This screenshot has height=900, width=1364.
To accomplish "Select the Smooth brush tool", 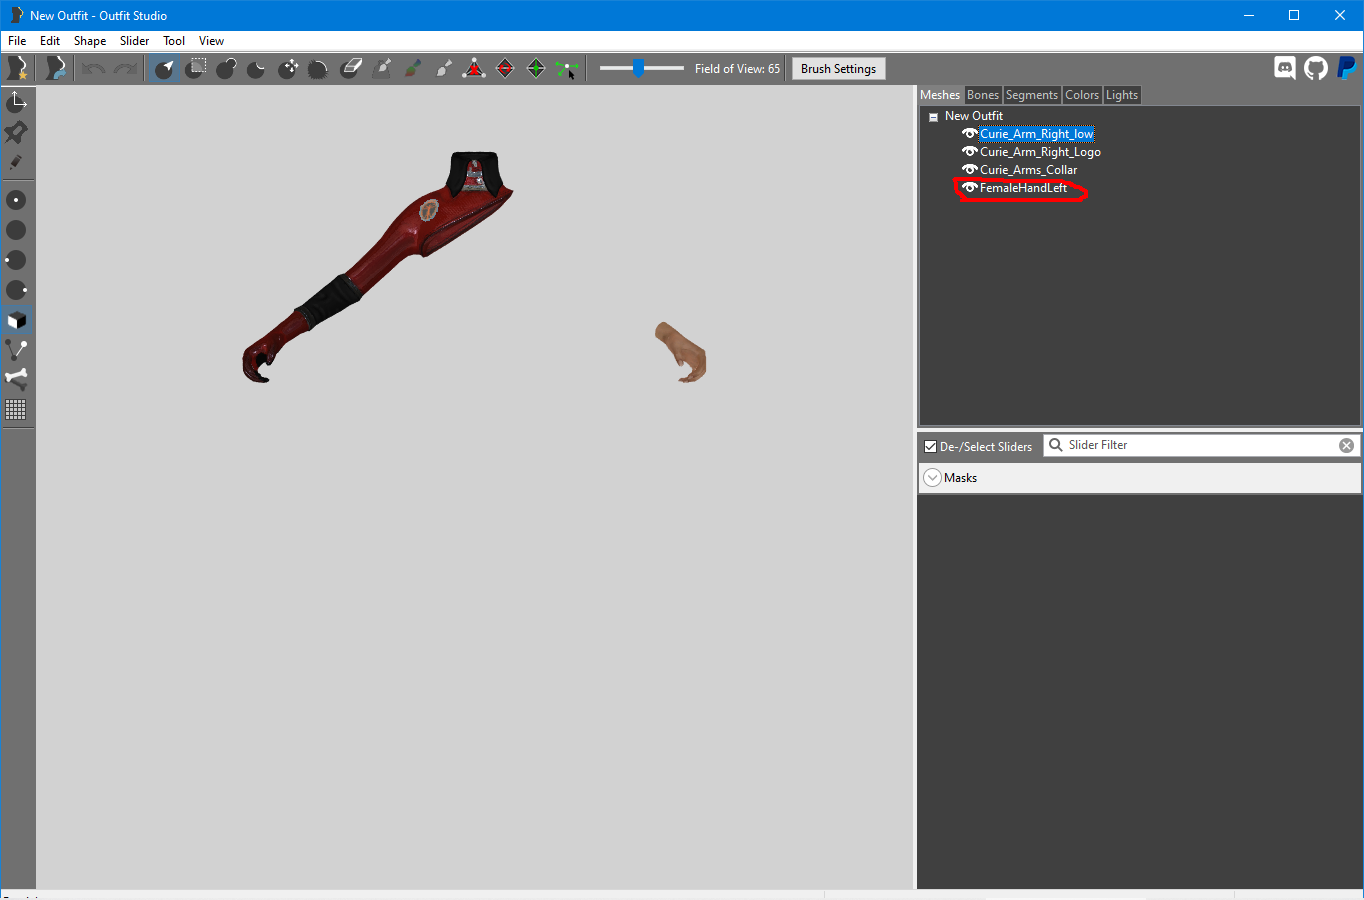I will click(x=318, y=68).
